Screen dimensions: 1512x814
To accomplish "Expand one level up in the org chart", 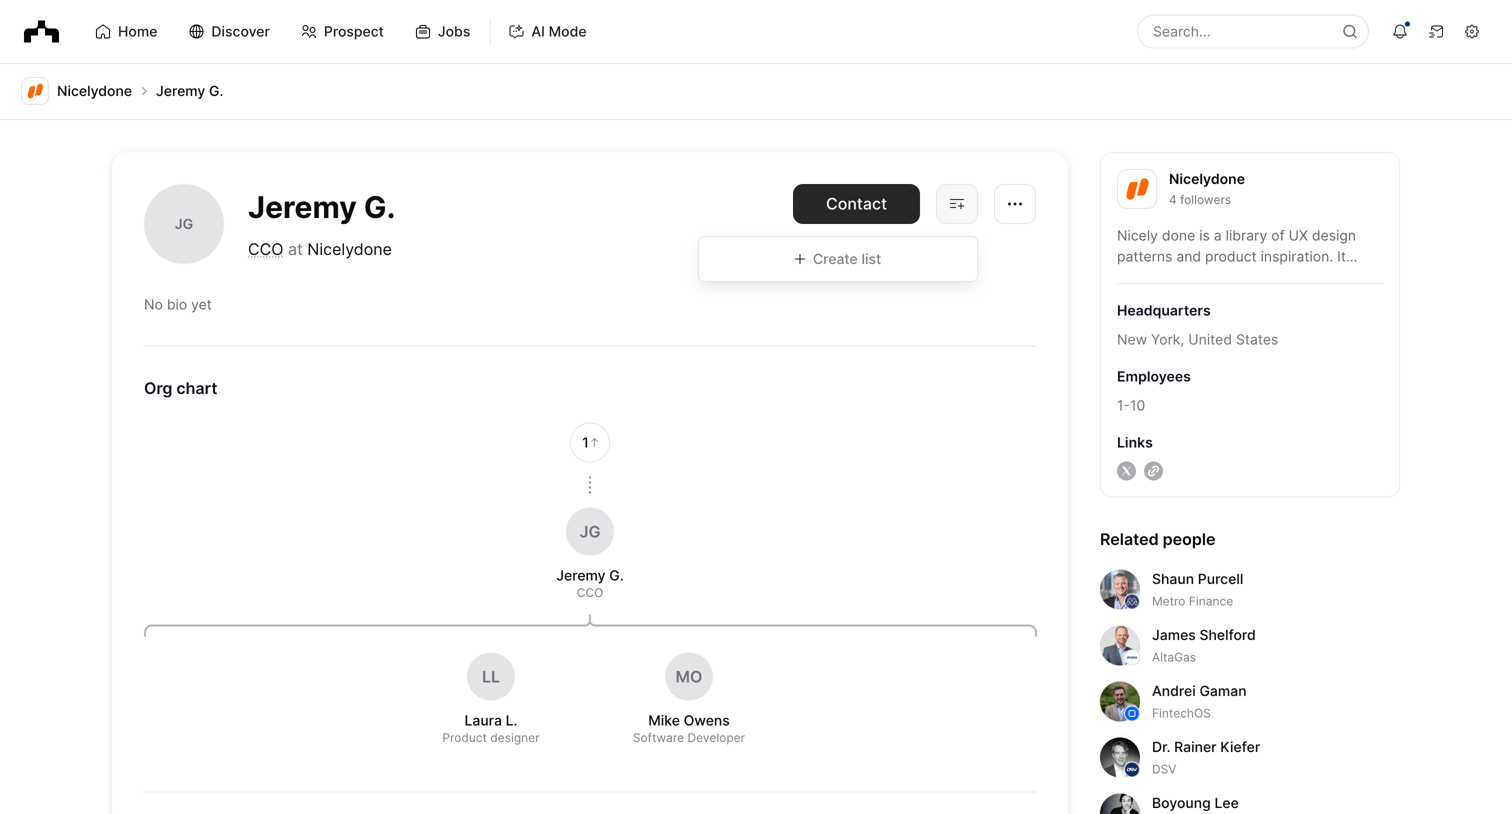I will pos(590,442).
